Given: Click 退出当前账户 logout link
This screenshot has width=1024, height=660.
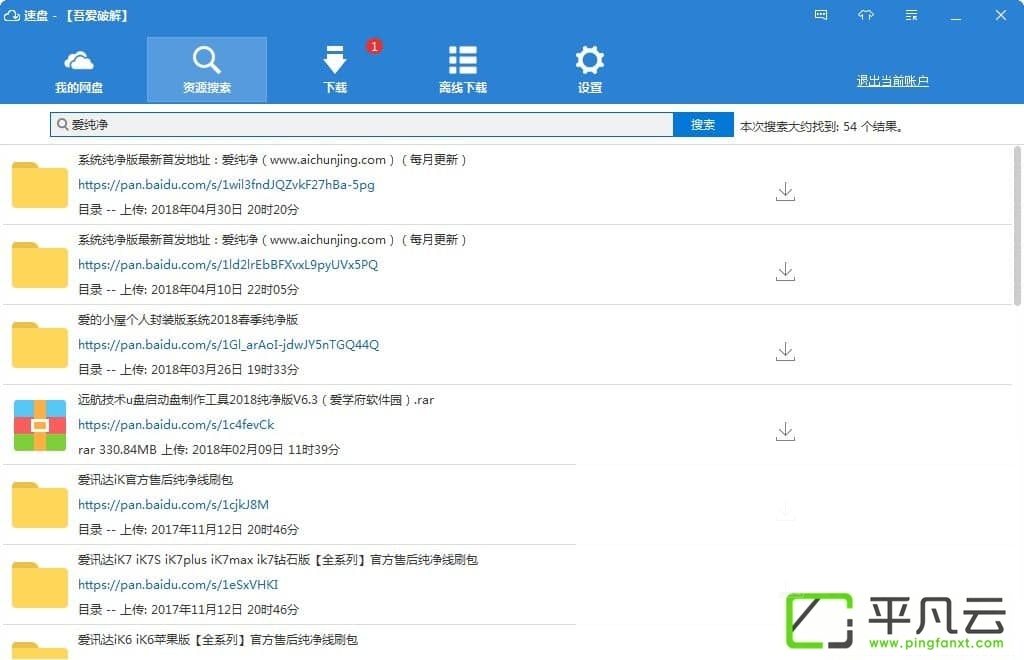Looking at the screenshot, I should [x=892, y=81].
